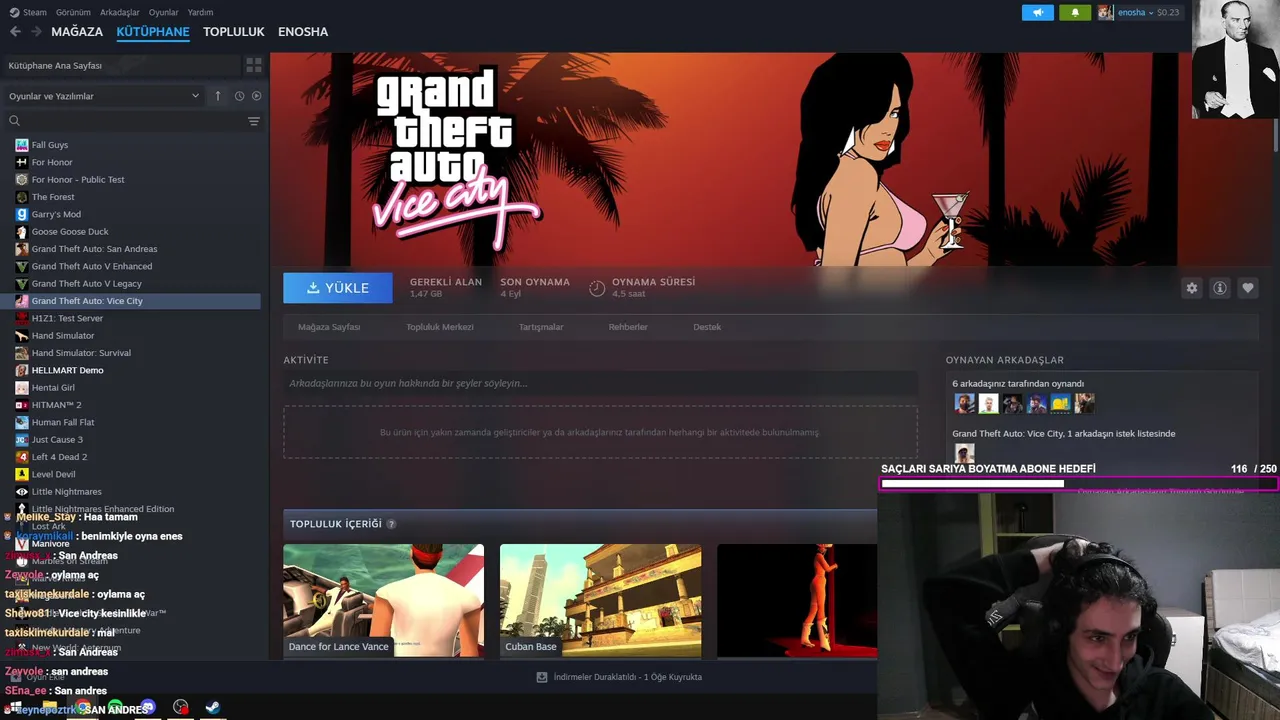The width and height of the screenshot is (1280, 720).
Task: Click the activity comment input field
Action: [x=600, y=383]
